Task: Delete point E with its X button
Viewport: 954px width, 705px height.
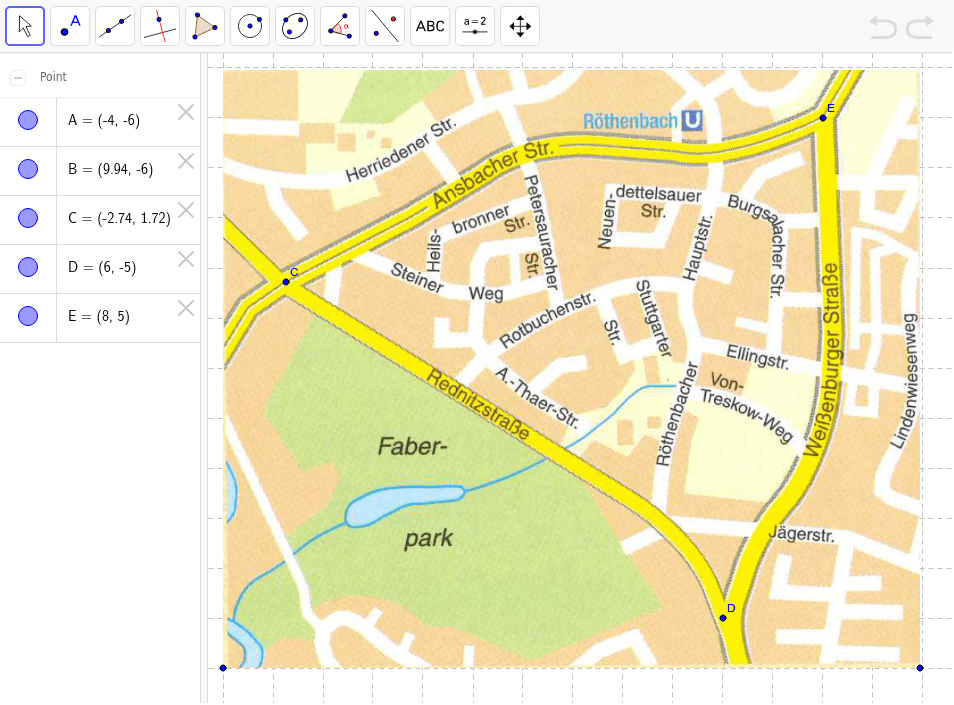Action: pyautogui.click(x=186, y=308)
